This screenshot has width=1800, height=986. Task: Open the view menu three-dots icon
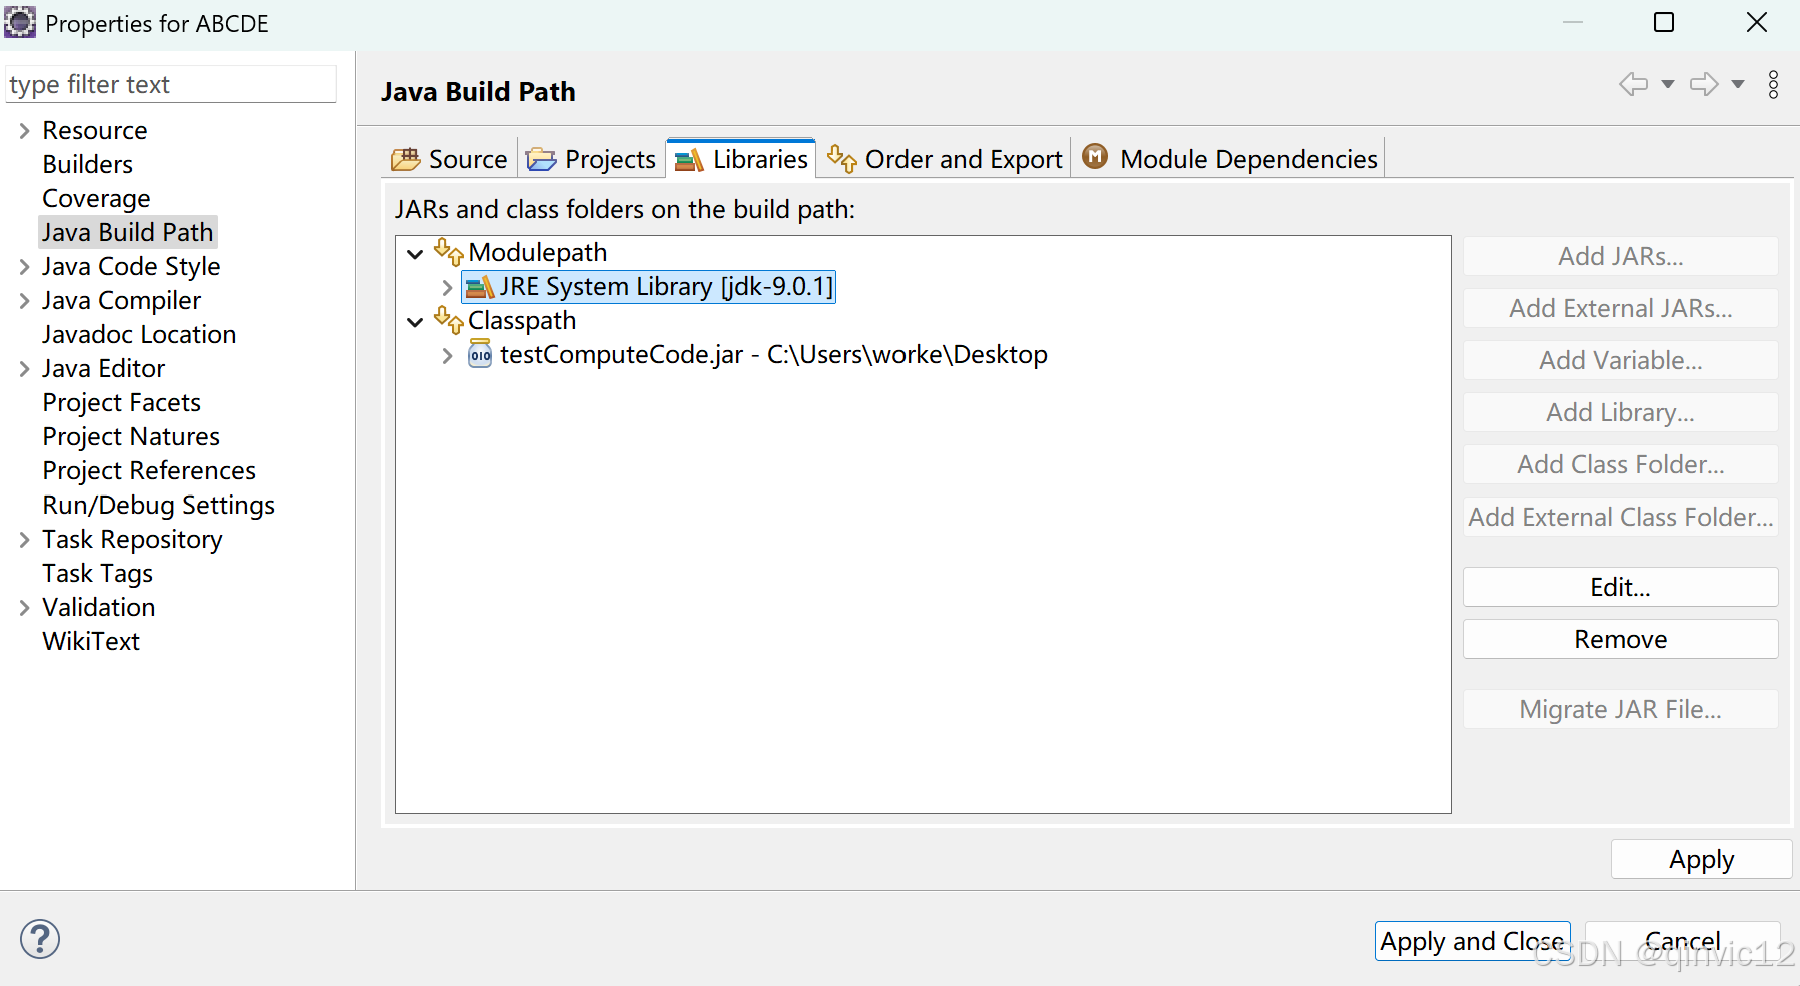coord(1773,84)
